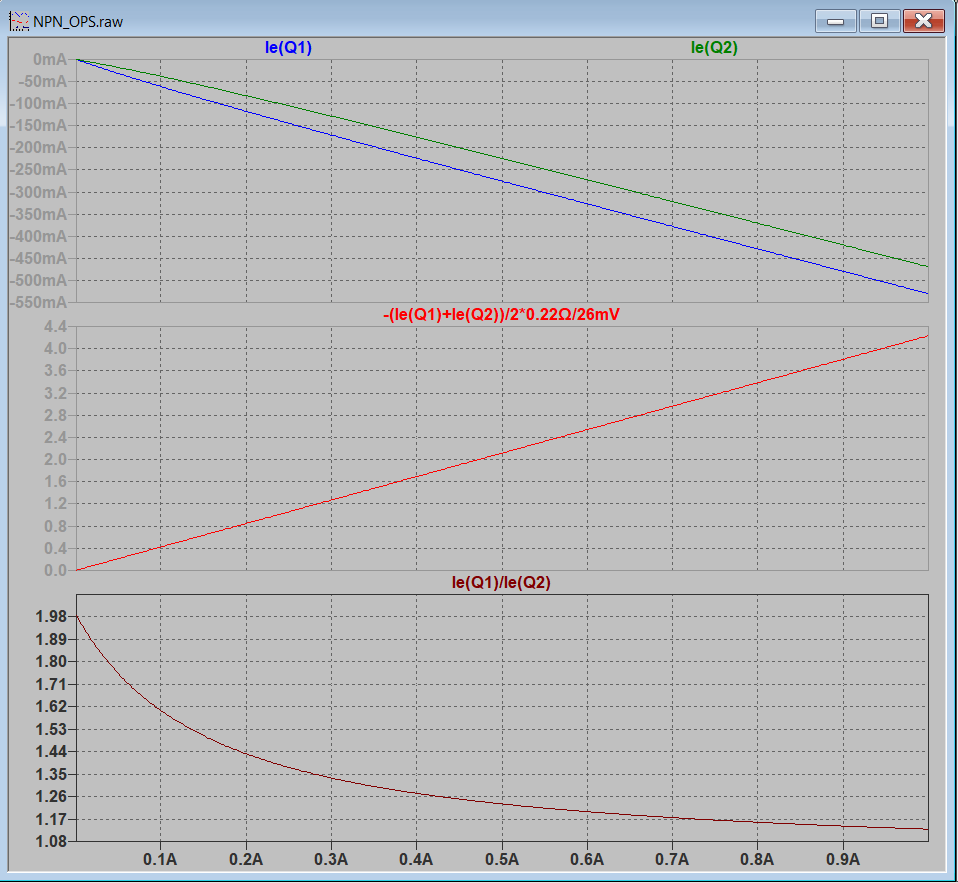The height and width of the screenshot is (883, 958).
Task: Click the Ie(Q2) green trace label
Action: coord(714,48)
